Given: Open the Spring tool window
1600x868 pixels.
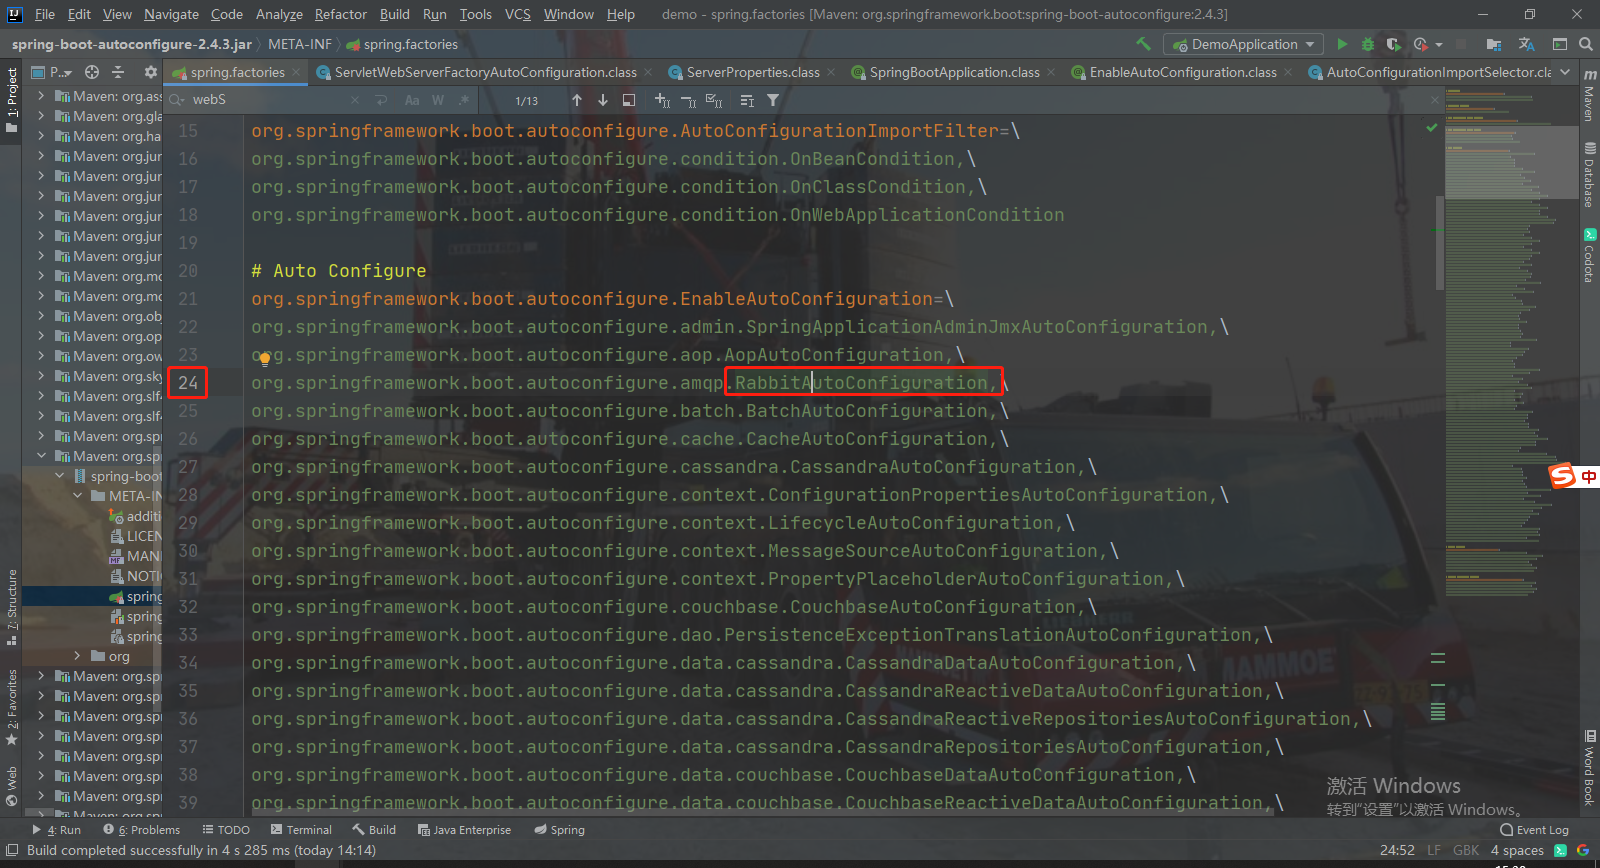Looking at the screenshot, I should pyautogui.click(x=560, y=830).
